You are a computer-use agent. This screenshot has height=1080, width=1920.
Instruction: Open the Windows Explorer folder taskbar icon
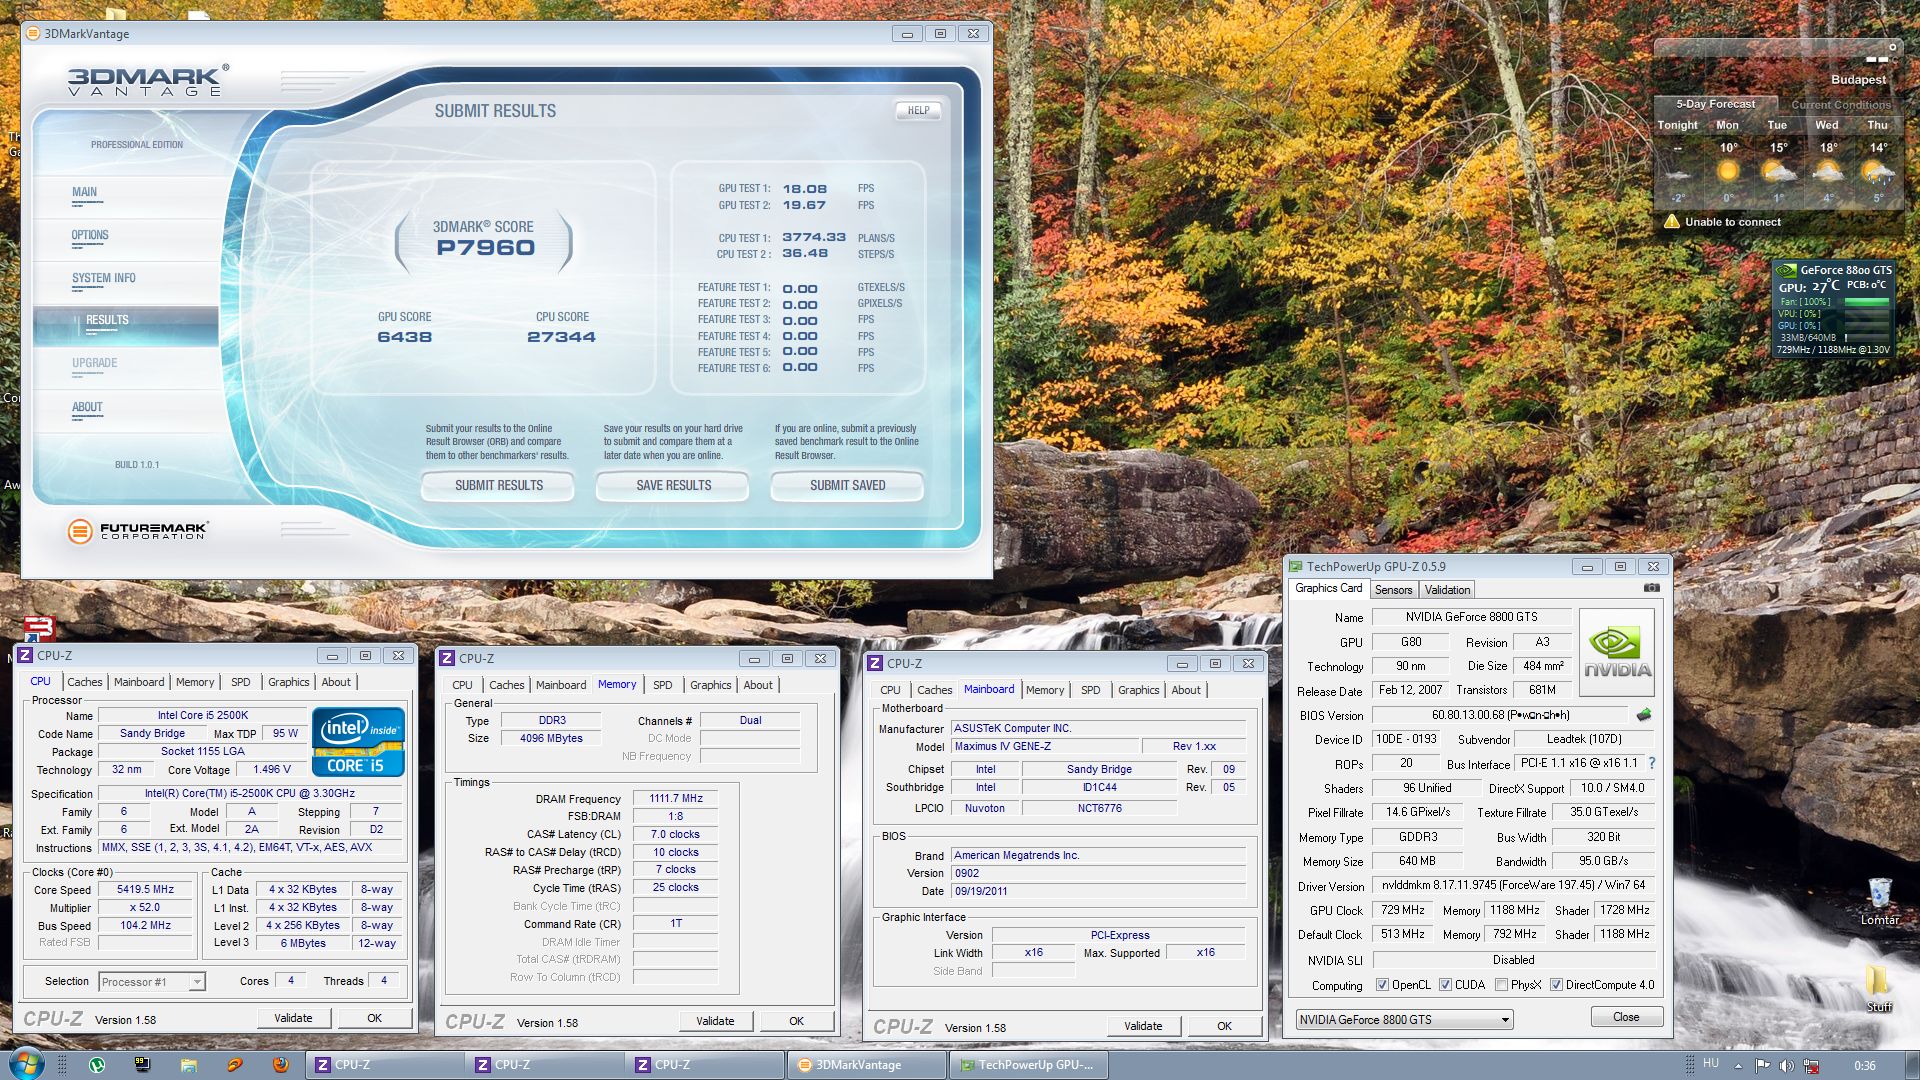[188, 1065]
